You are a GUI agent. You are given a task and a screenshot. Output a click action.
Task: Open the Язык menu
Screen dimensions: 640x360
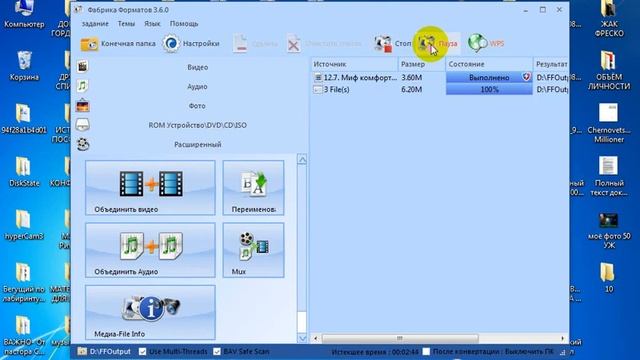(x=152, y=24)
